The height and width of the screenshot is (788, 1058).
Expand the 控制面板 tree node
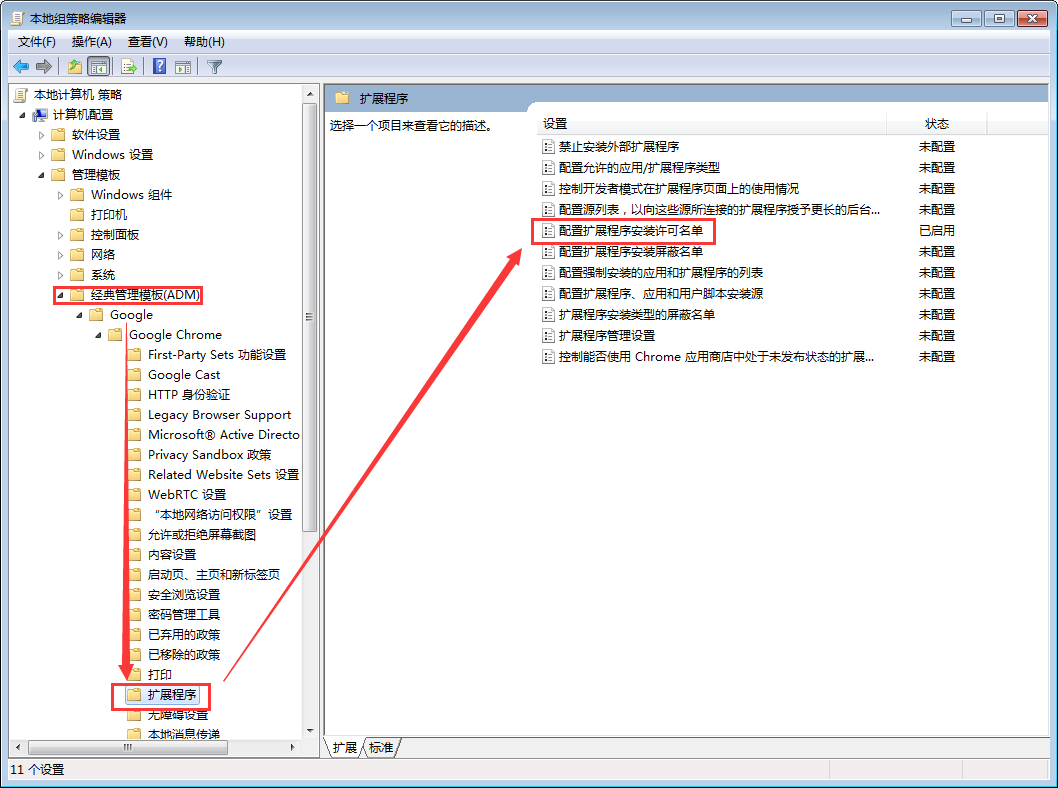pyautogui.click(x=59, y=234)
